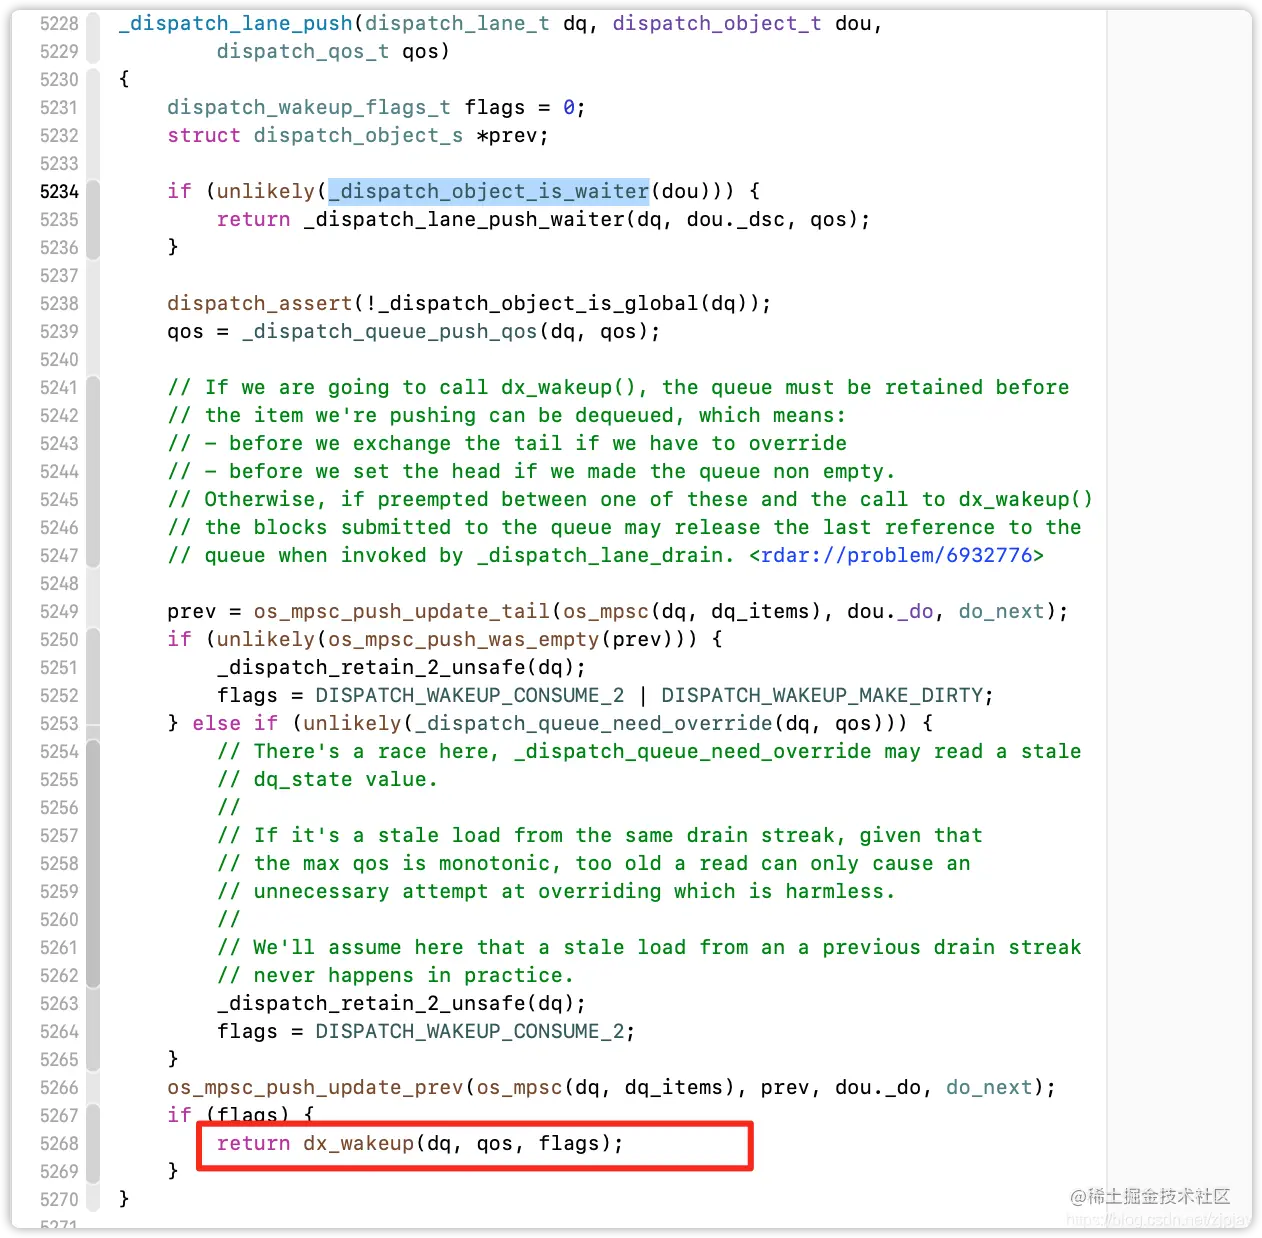This screenshot has height=1238, width=1262.
Task: Click os_mpsc_push_update_tail function call
Action: (x=402, y=611)
